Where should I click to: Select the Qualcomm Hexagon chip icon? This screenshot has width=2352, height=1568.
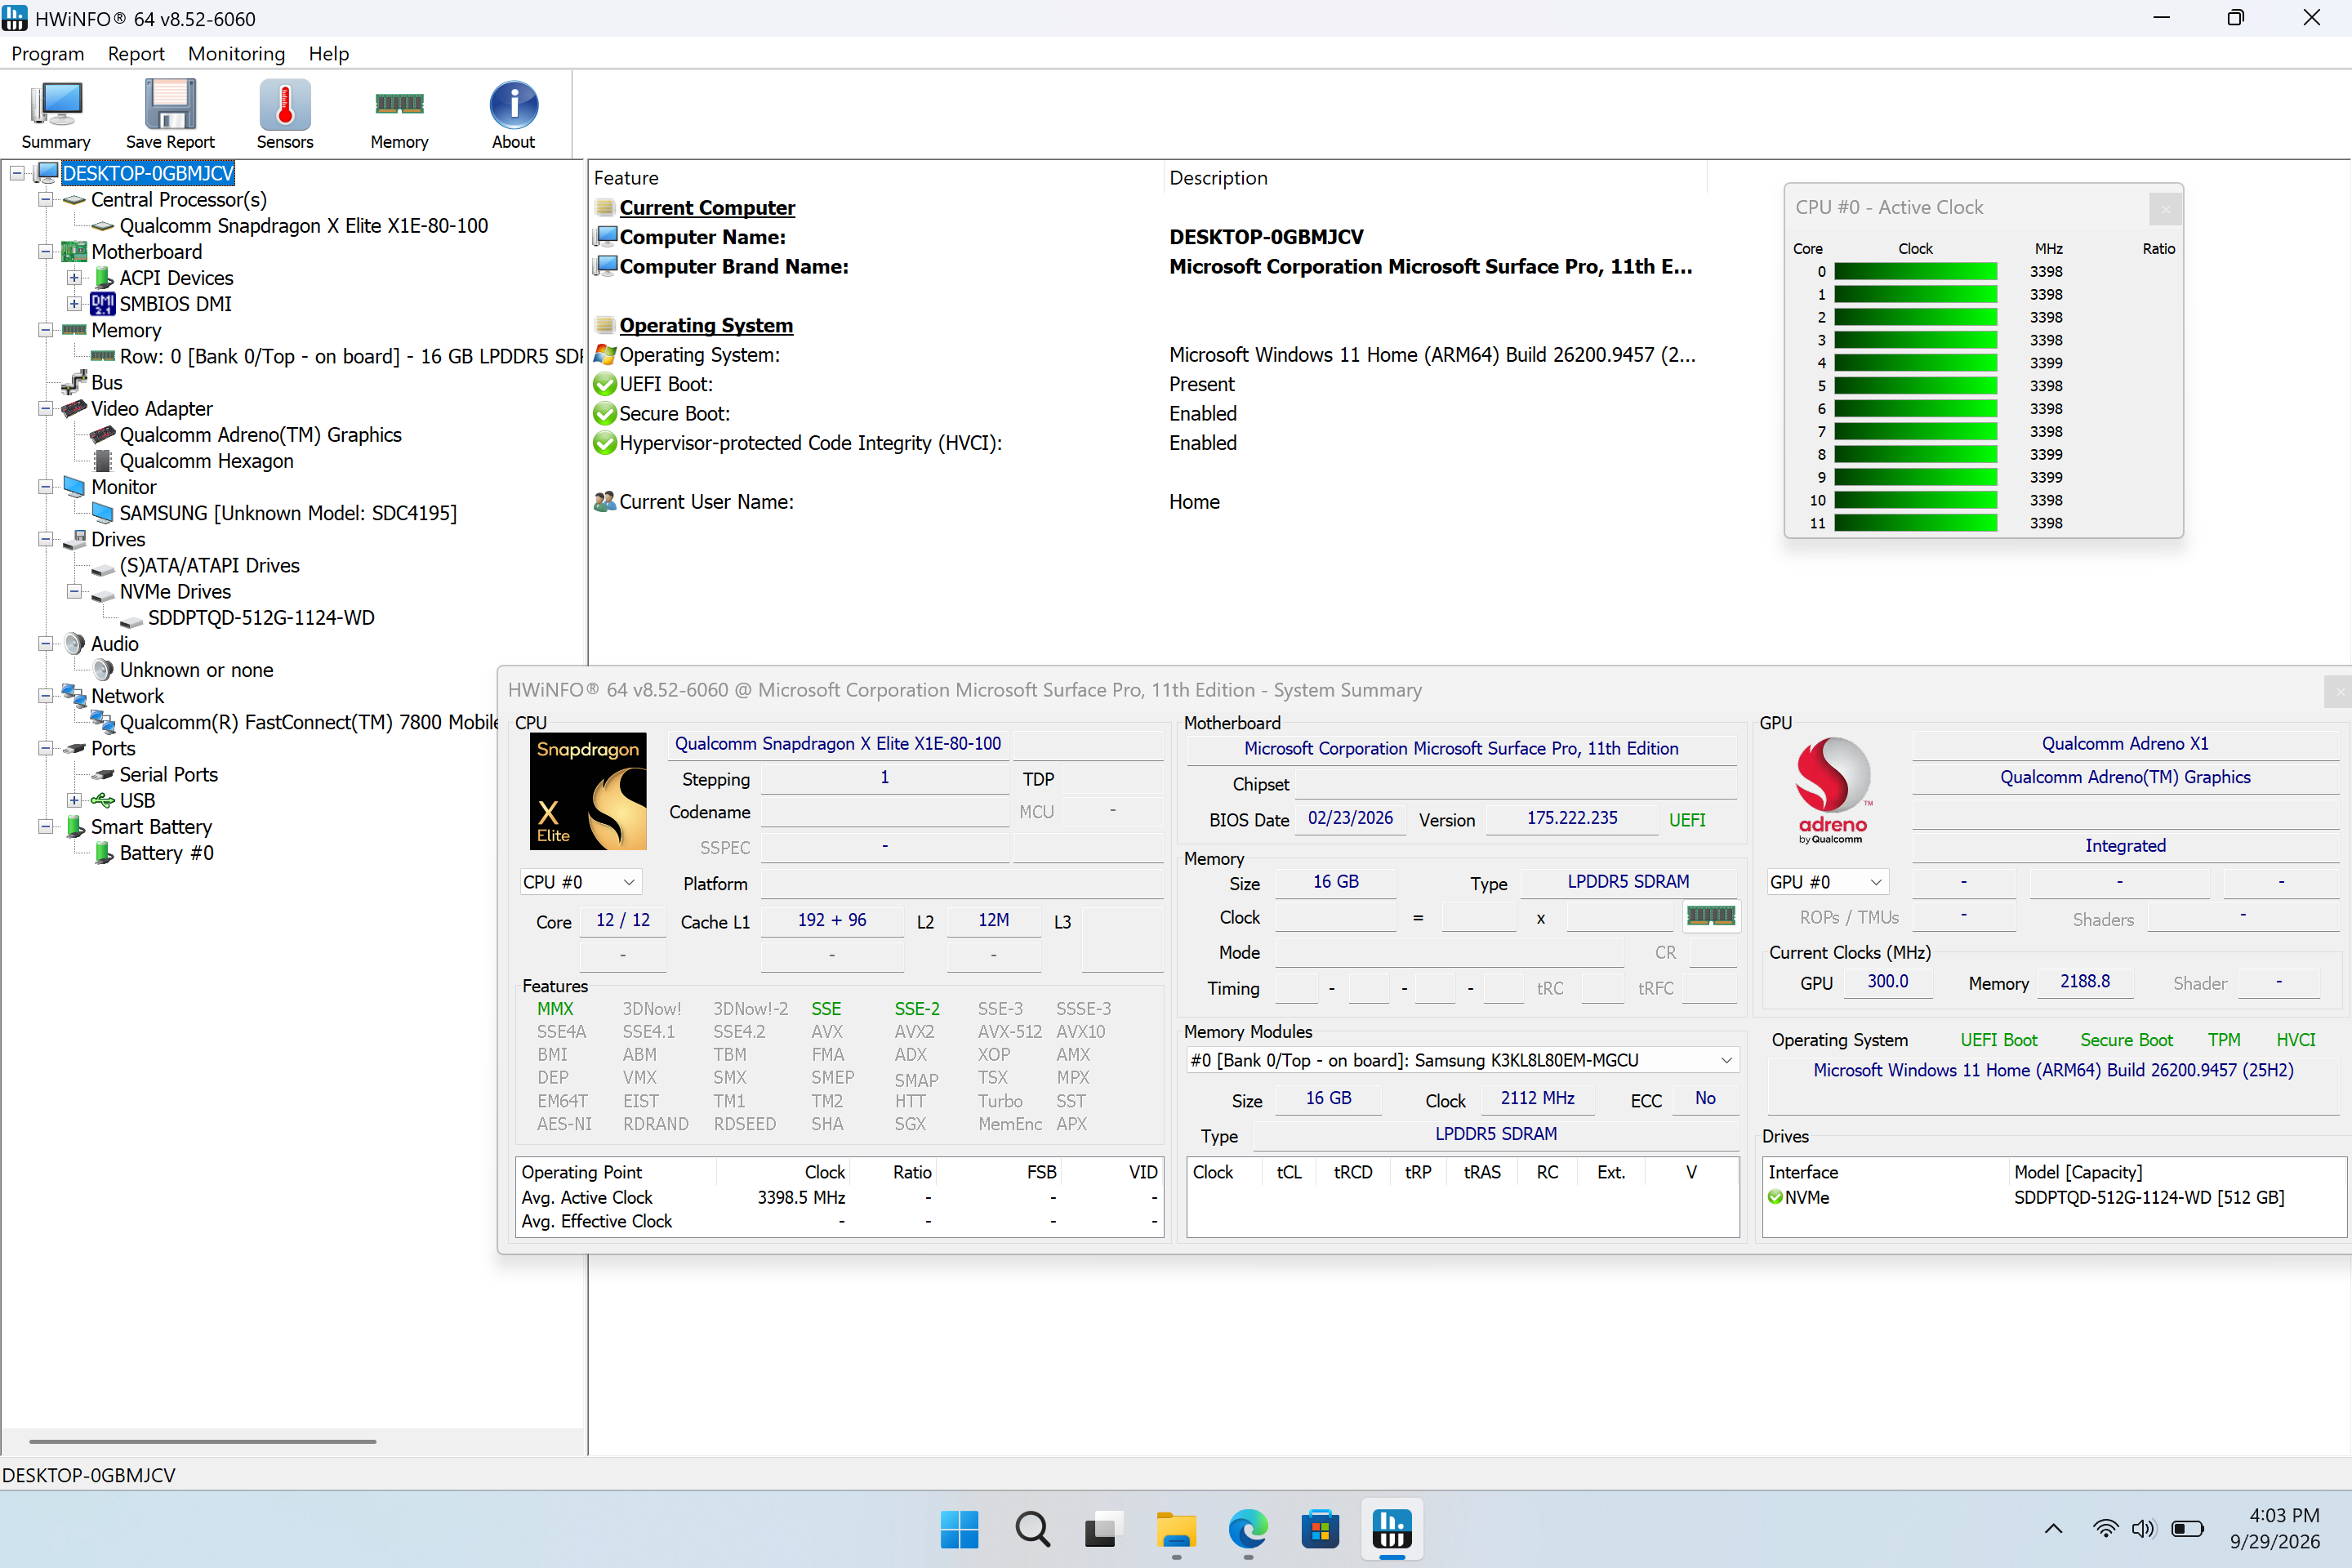(103, 461)
